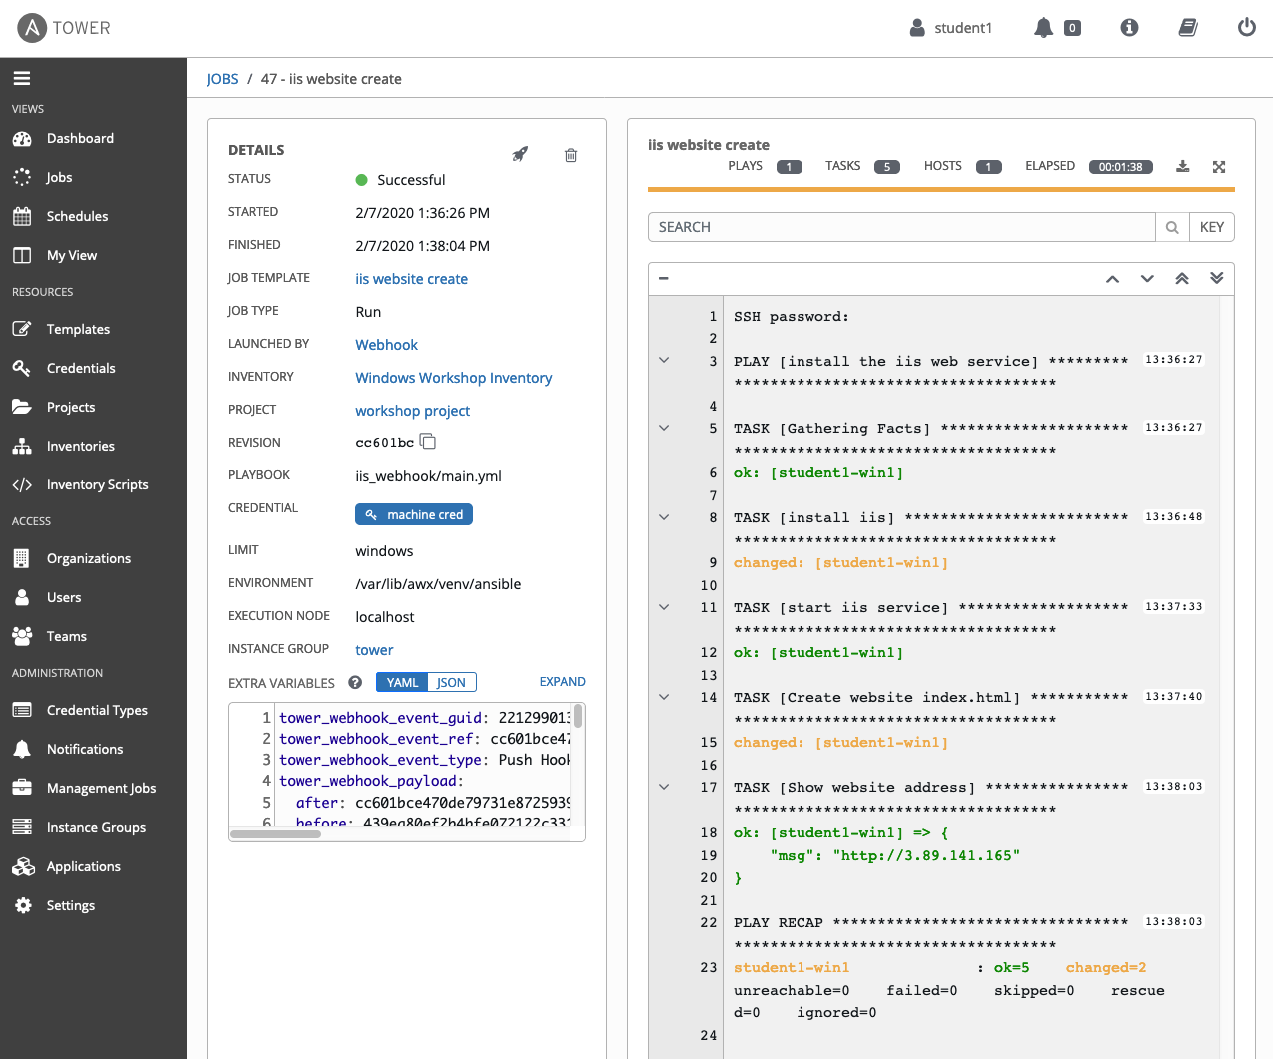Click the power logout icon
This screenshot has width=1273, height=1059.
[1246, 28]
